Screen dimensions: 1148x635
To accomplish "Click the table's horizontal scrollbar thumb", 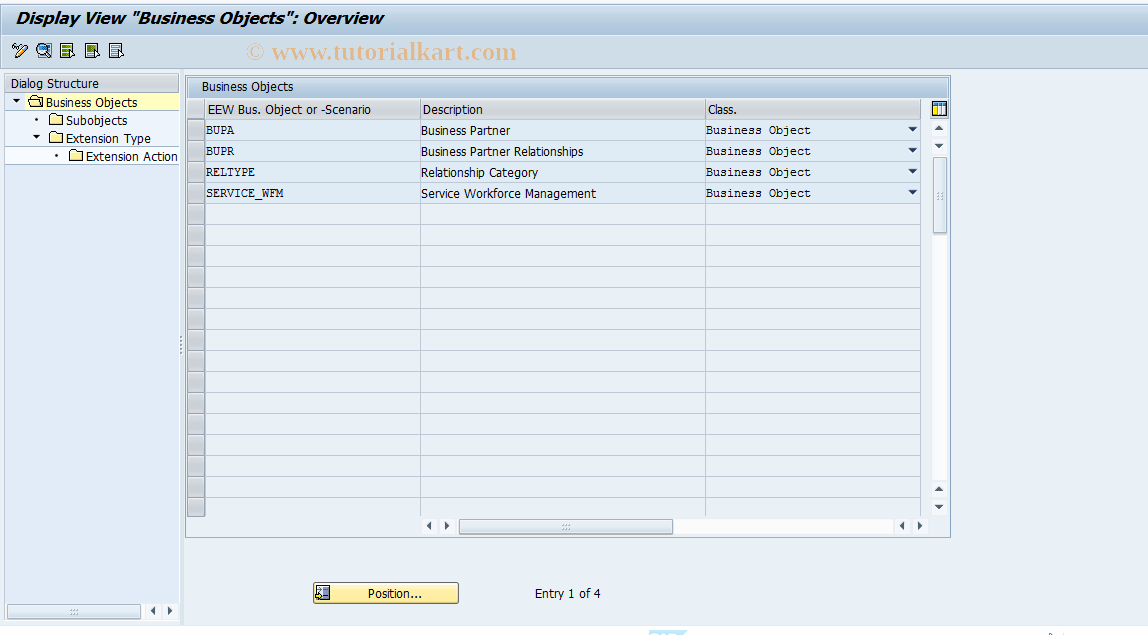I will pyautogui.click(x=565, y=527).
